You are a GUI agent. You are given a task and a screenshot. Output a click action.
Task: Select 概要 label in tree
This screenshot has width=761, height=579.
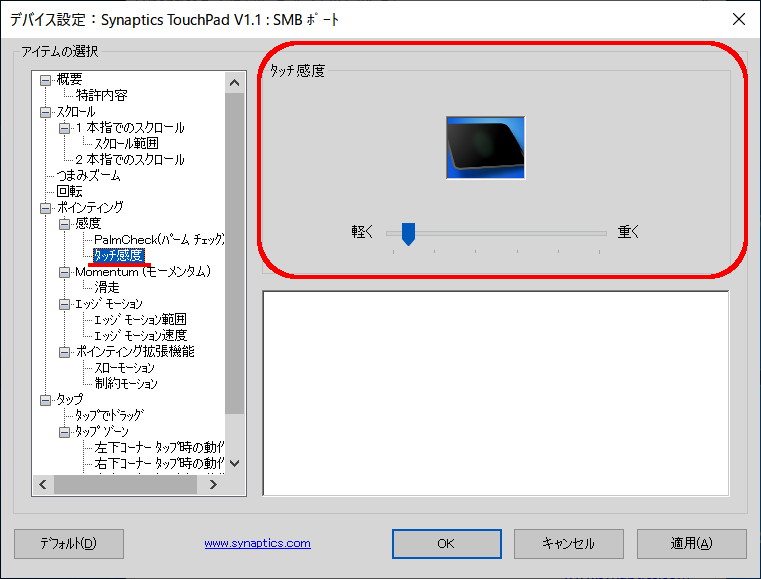pos(69,79)
